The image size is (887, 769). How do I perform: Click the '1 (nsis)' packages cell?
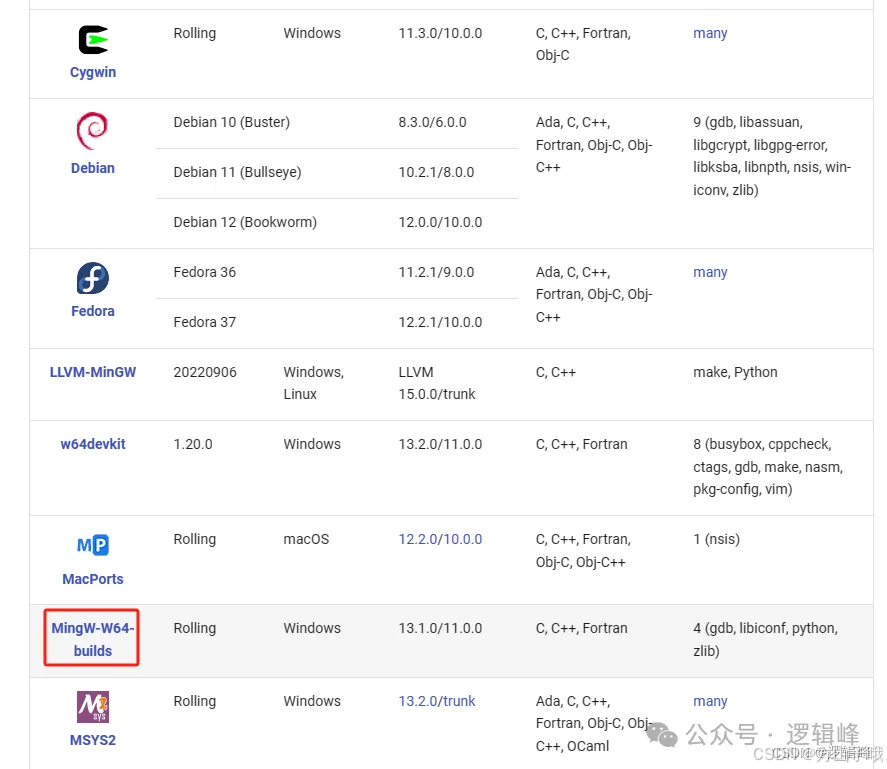coord(716,539)
